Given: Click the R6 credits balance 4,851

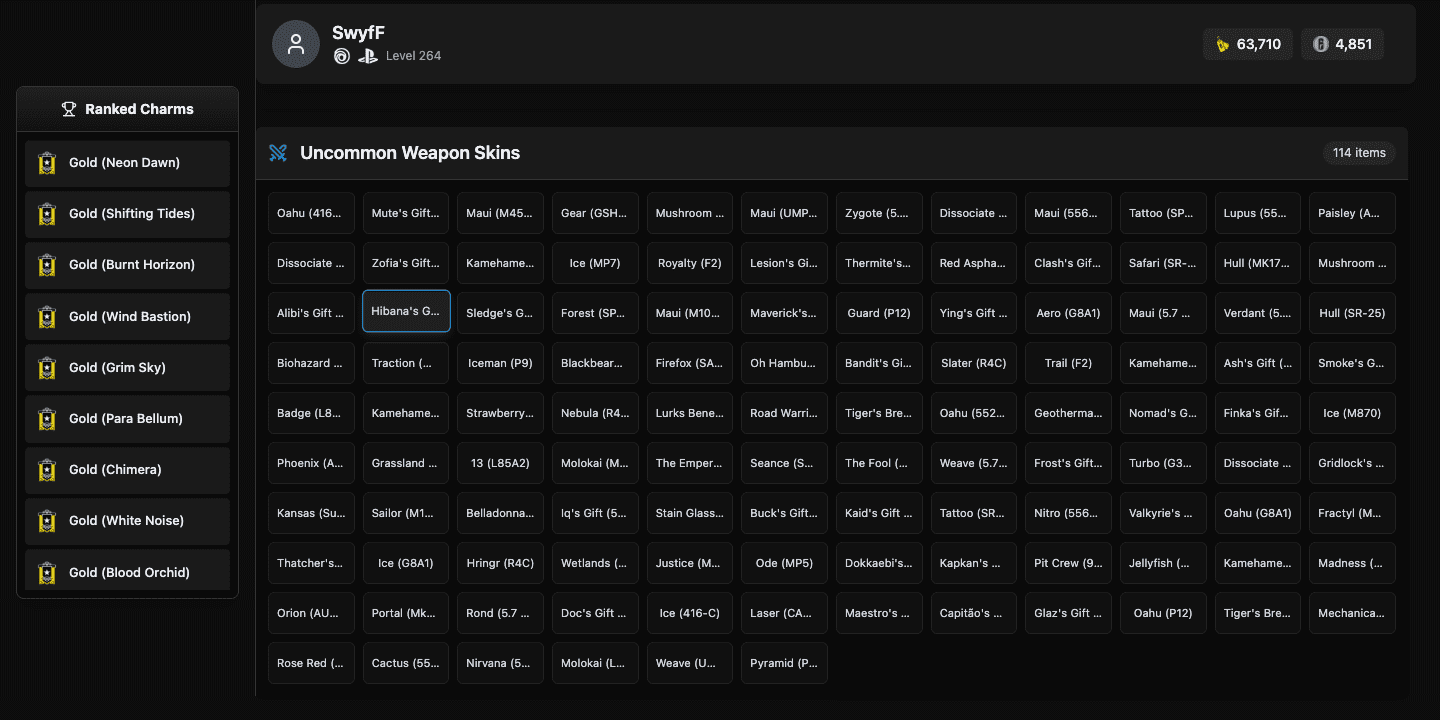Looking at the screenshot, I should pyautogui.click(x=1342, y=44).
